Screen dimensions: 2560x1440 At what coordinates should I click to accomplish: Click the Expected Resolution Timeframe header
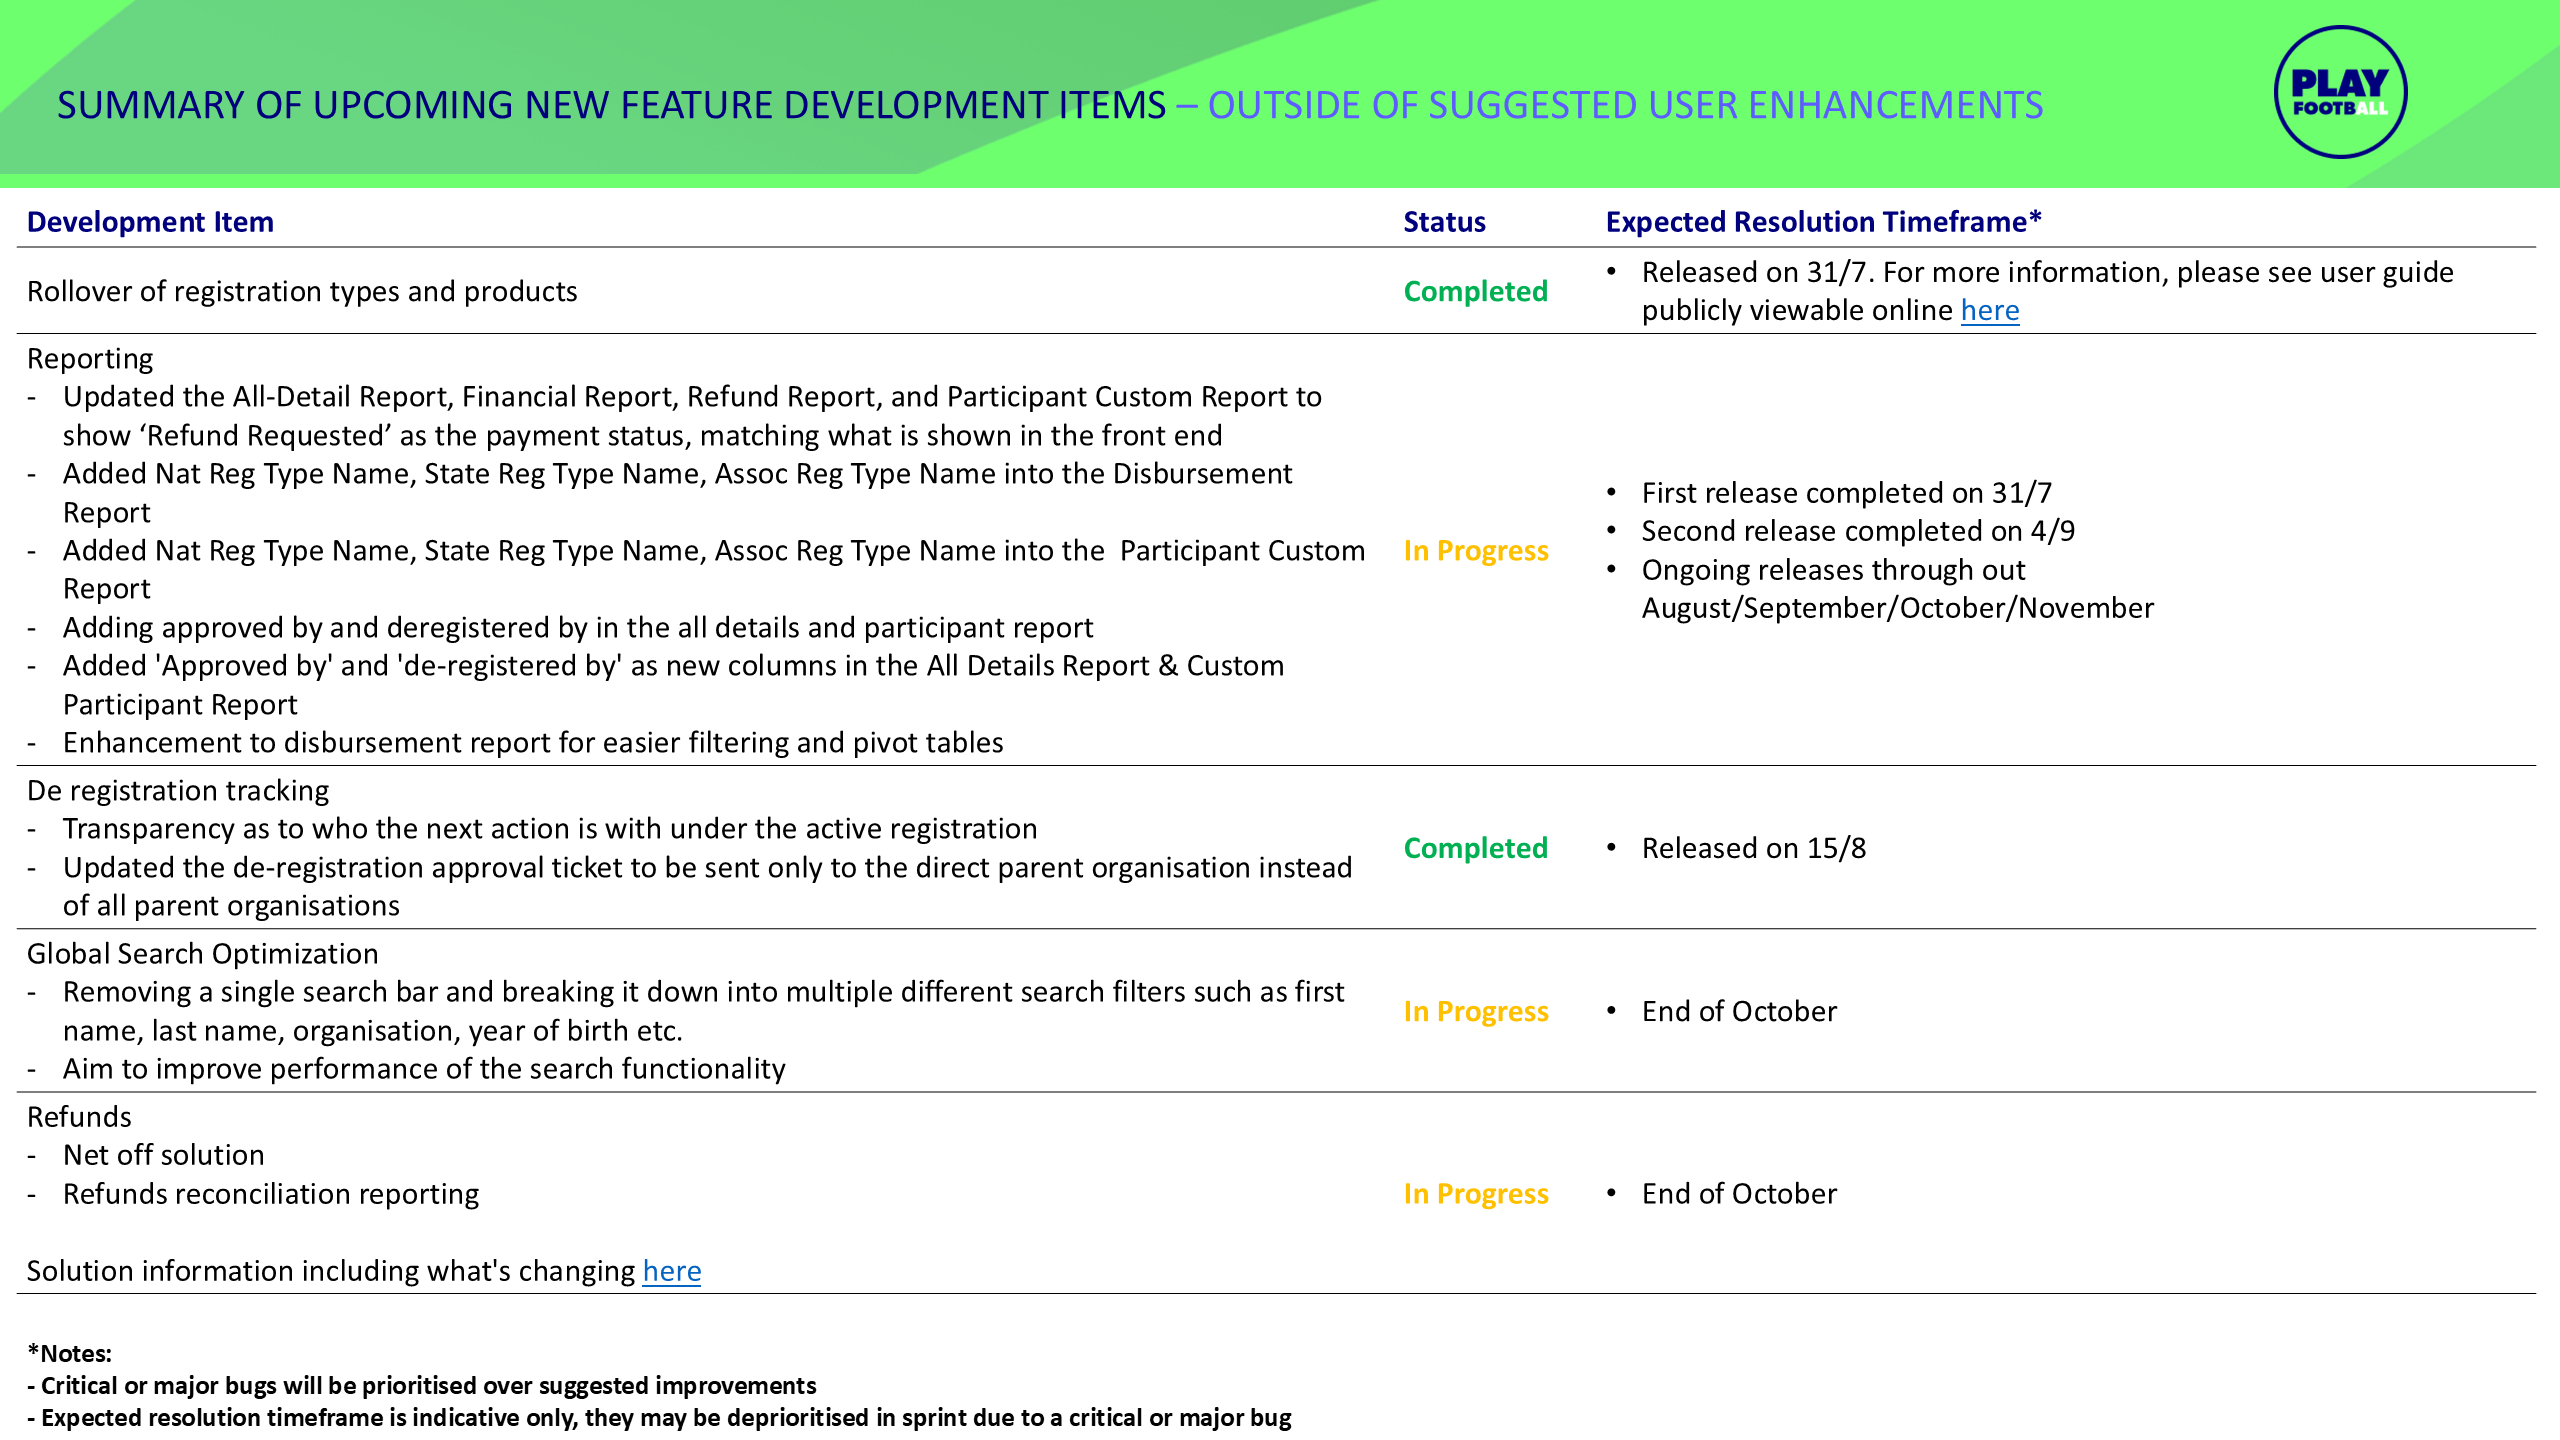pos(1823,222)
